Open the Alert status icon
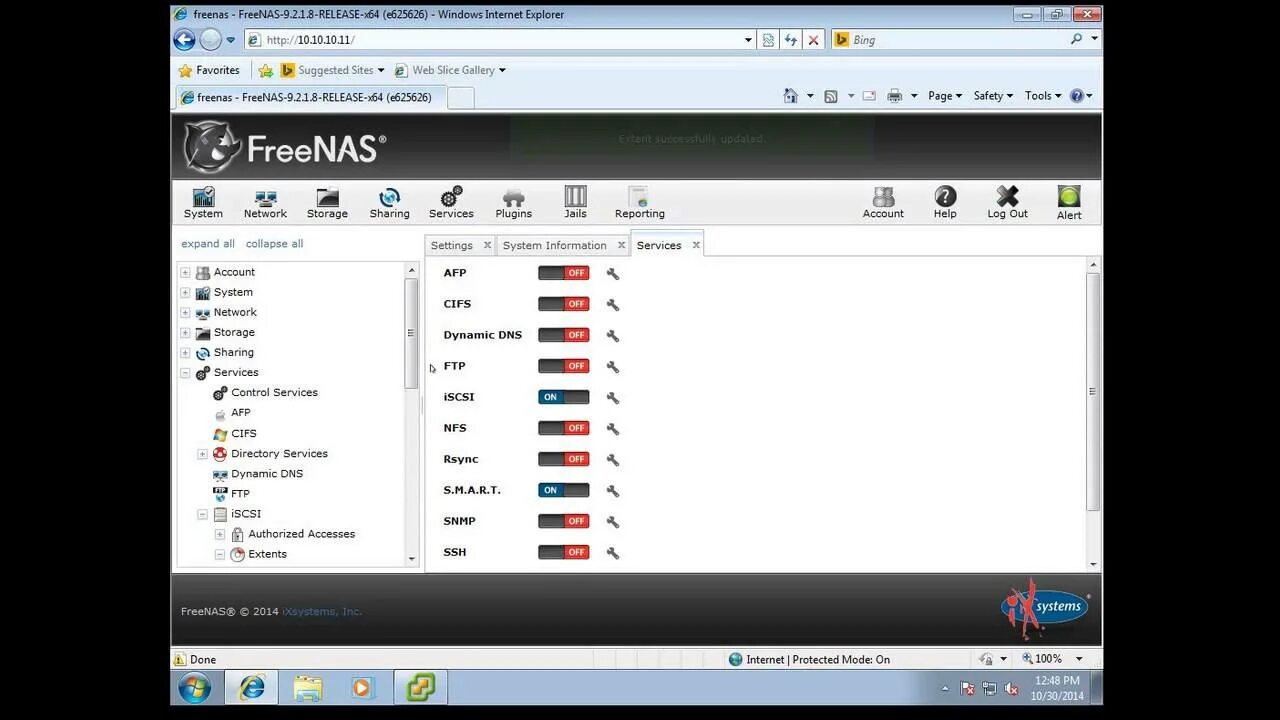This screenshot has height=720, width=1280. coord(1069,201)
